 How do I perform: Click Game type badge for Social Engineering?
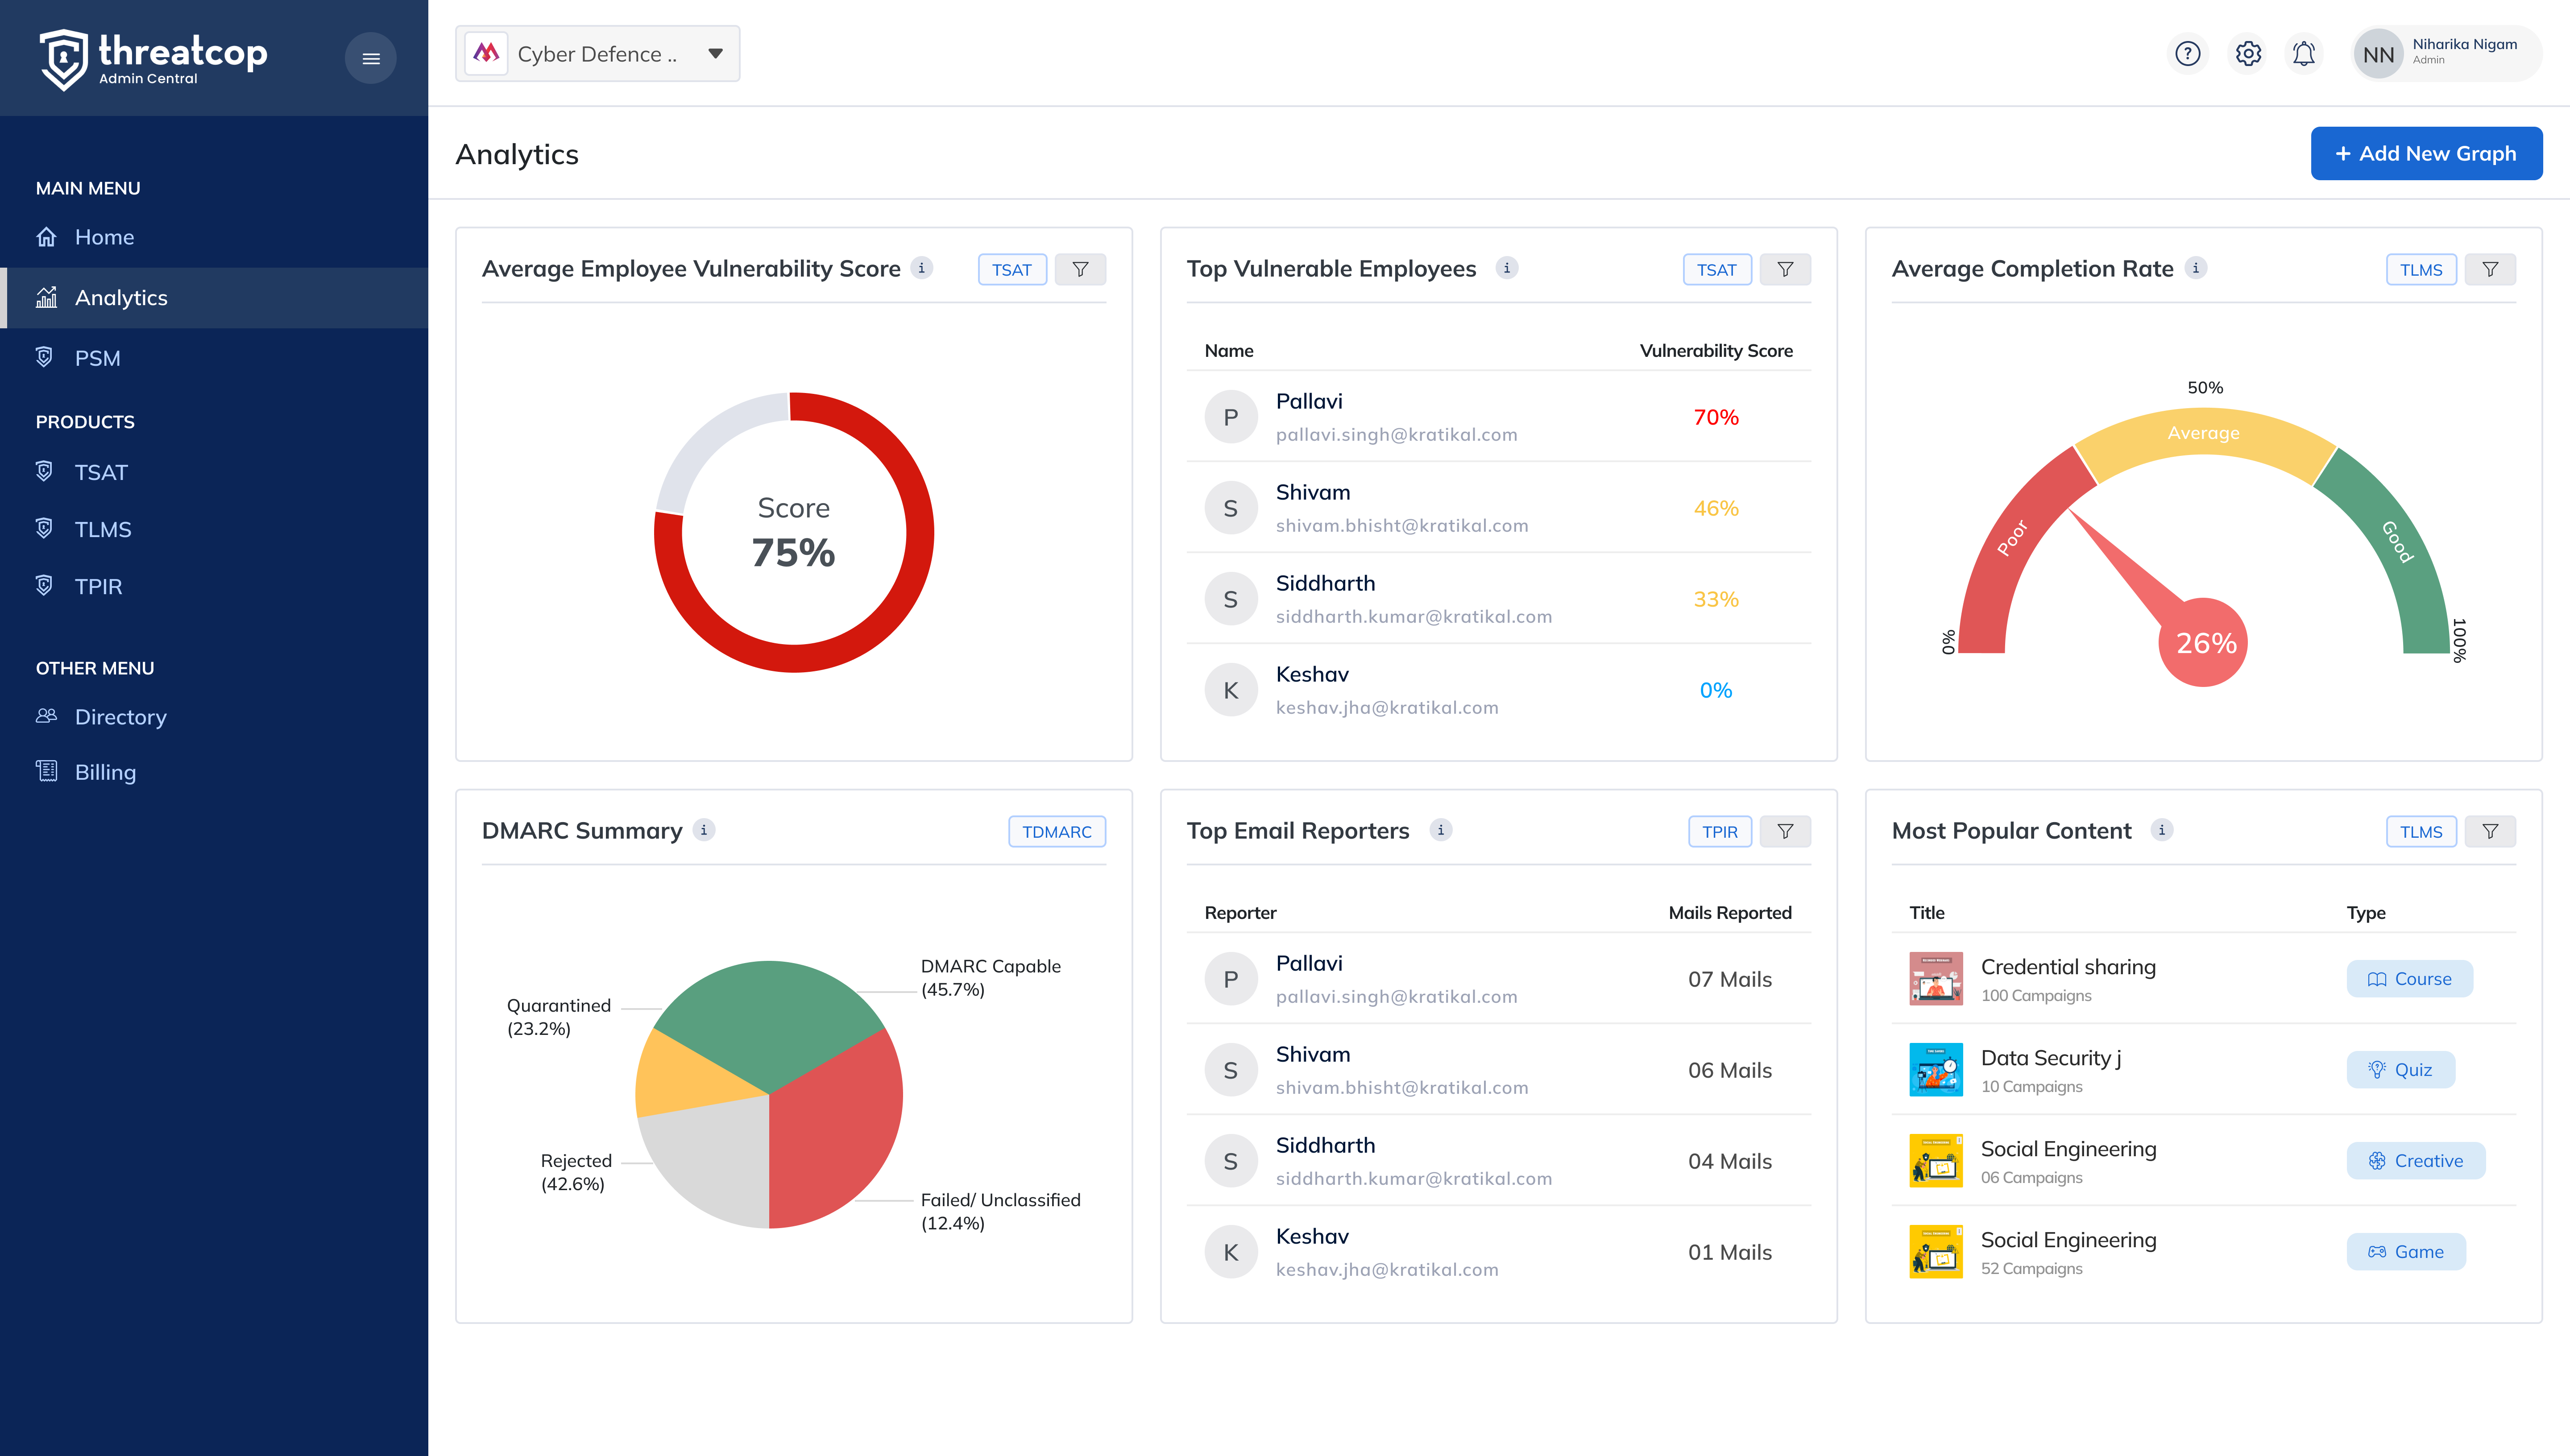[x=2406, y=1252]
